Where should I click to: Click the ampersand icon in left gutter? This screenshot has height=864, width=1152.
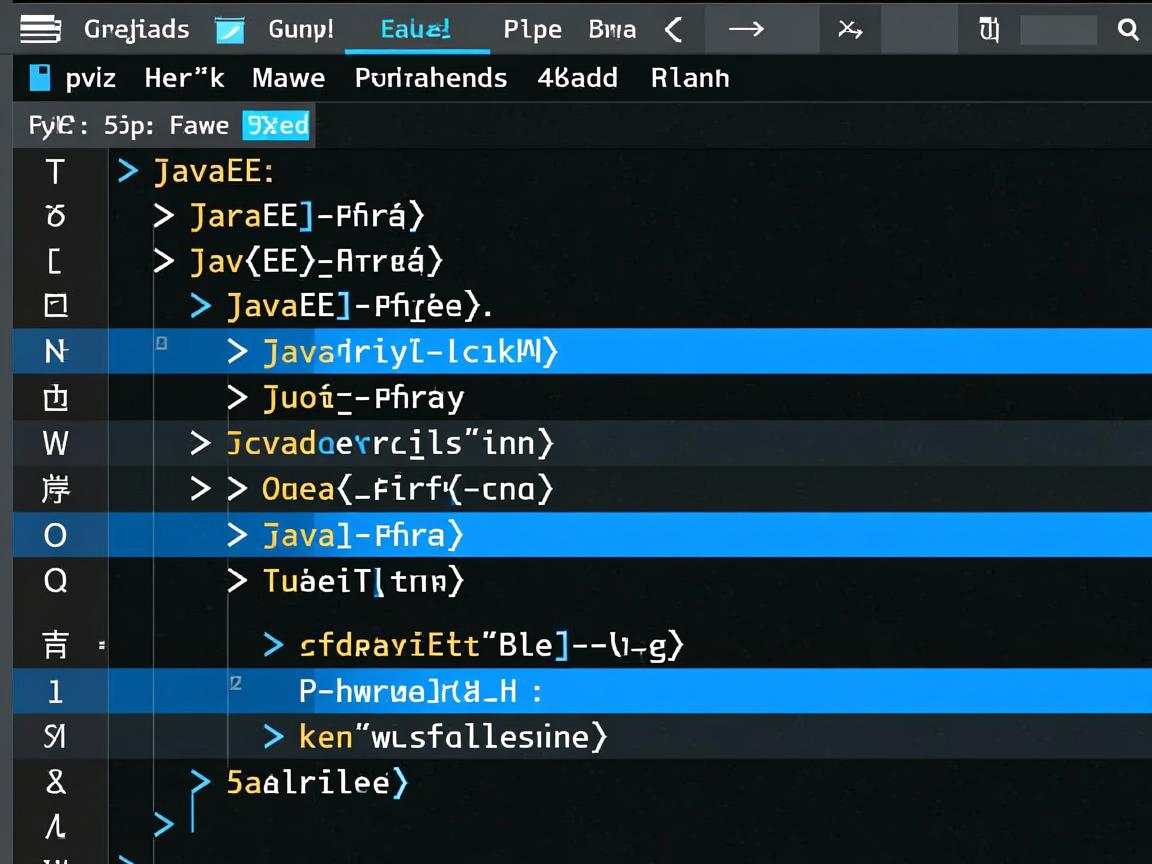(55, 782)
